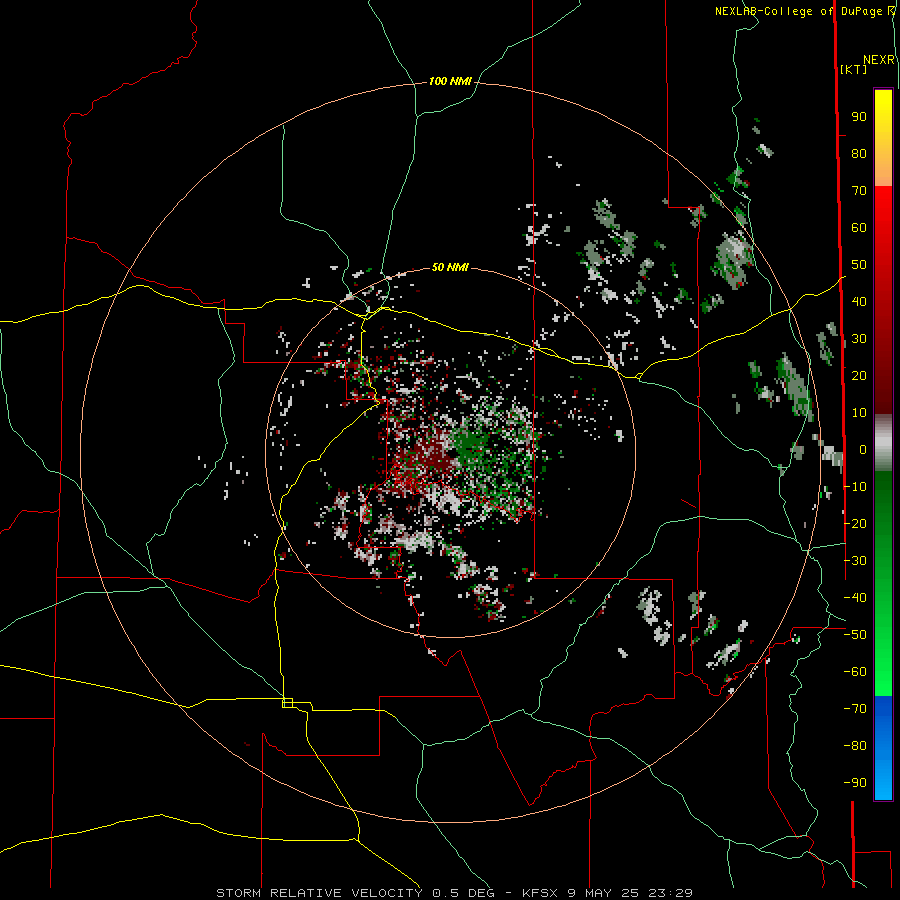Select the -50 knot scale label
Image resolution: width=900 pixels, height=900 pixels.
click(855, 634)
